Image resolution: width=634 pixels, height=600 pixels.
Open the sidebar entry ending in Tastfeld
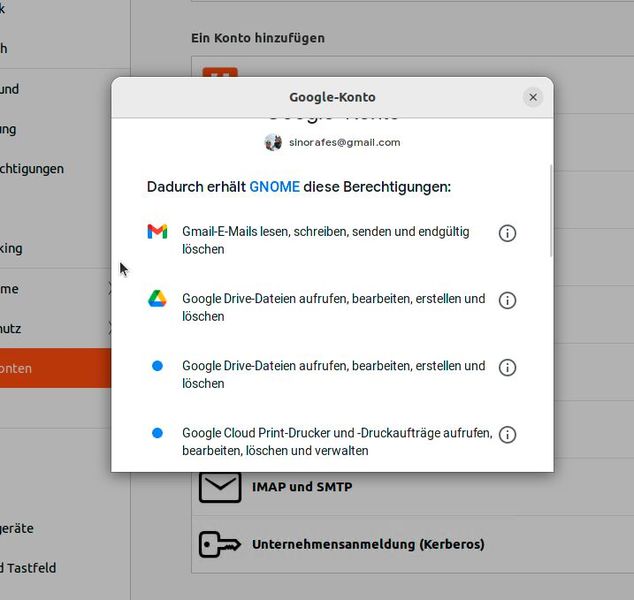click(x=65, y=568)
